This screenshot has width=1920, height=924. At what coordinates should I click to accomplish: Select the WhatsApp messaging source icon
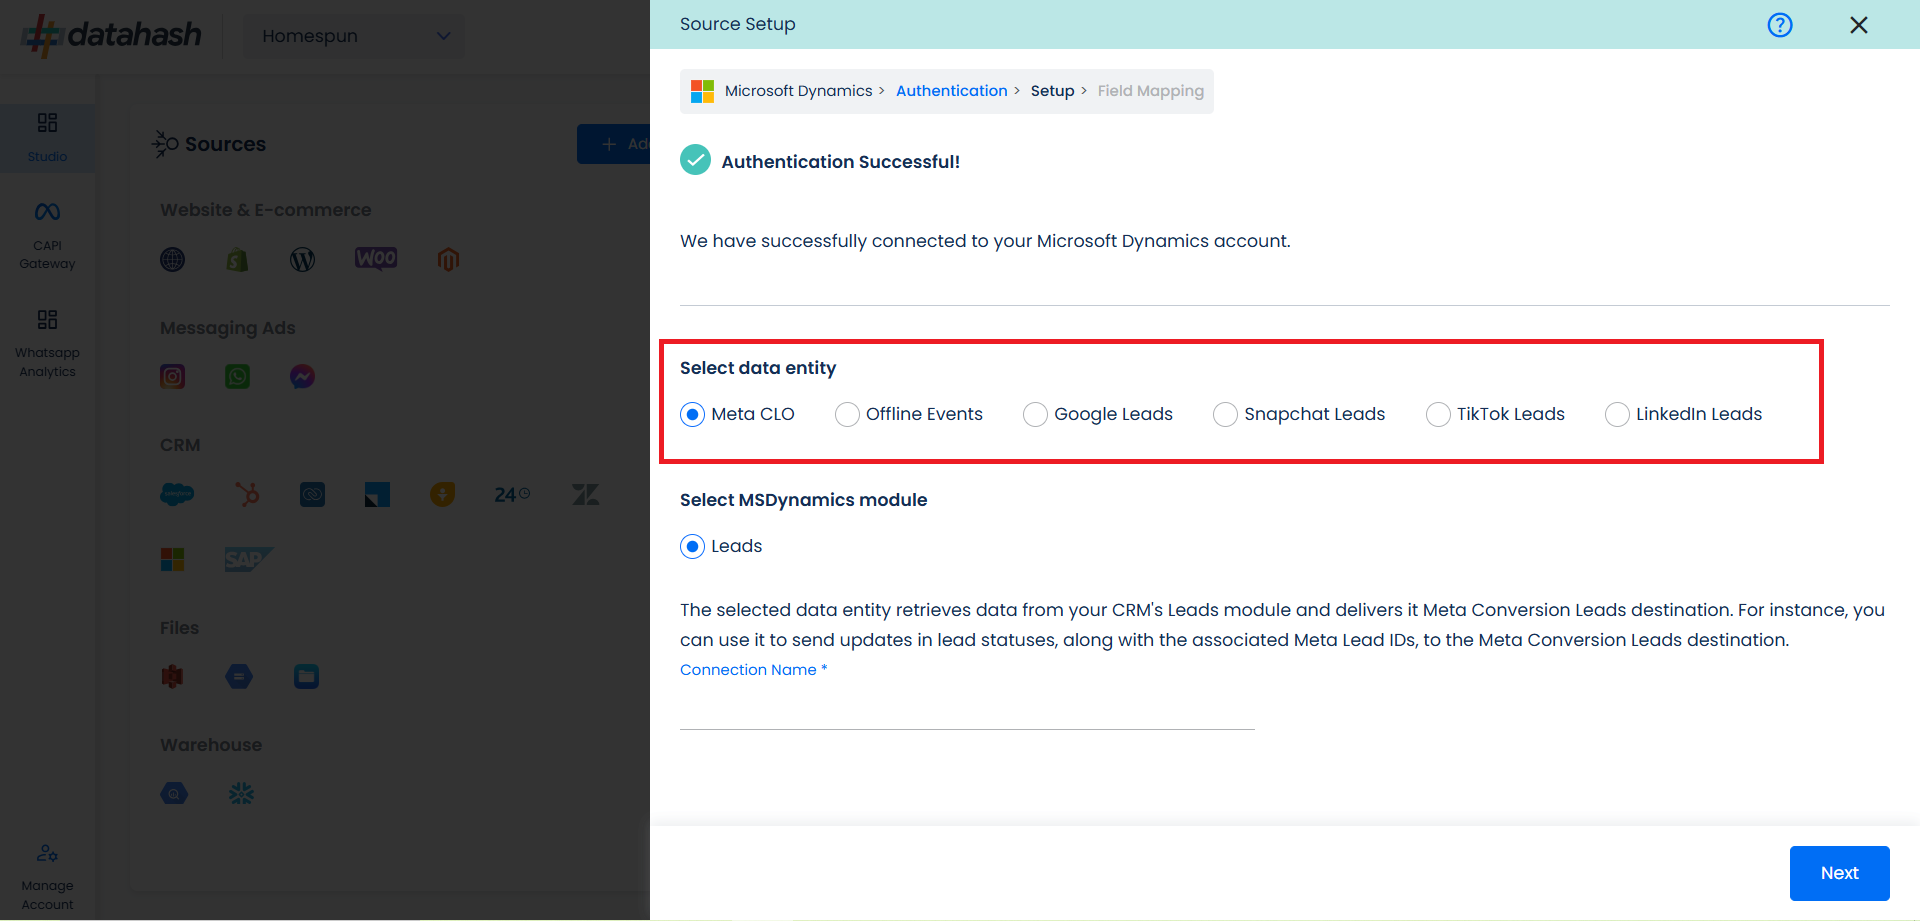pos(237,377)
